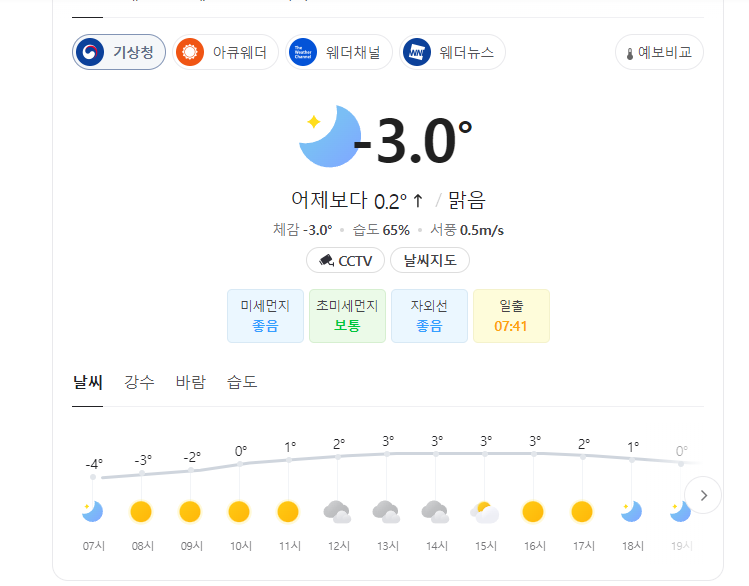Click the 웨더뉴스 logo icon

point(417,52)
